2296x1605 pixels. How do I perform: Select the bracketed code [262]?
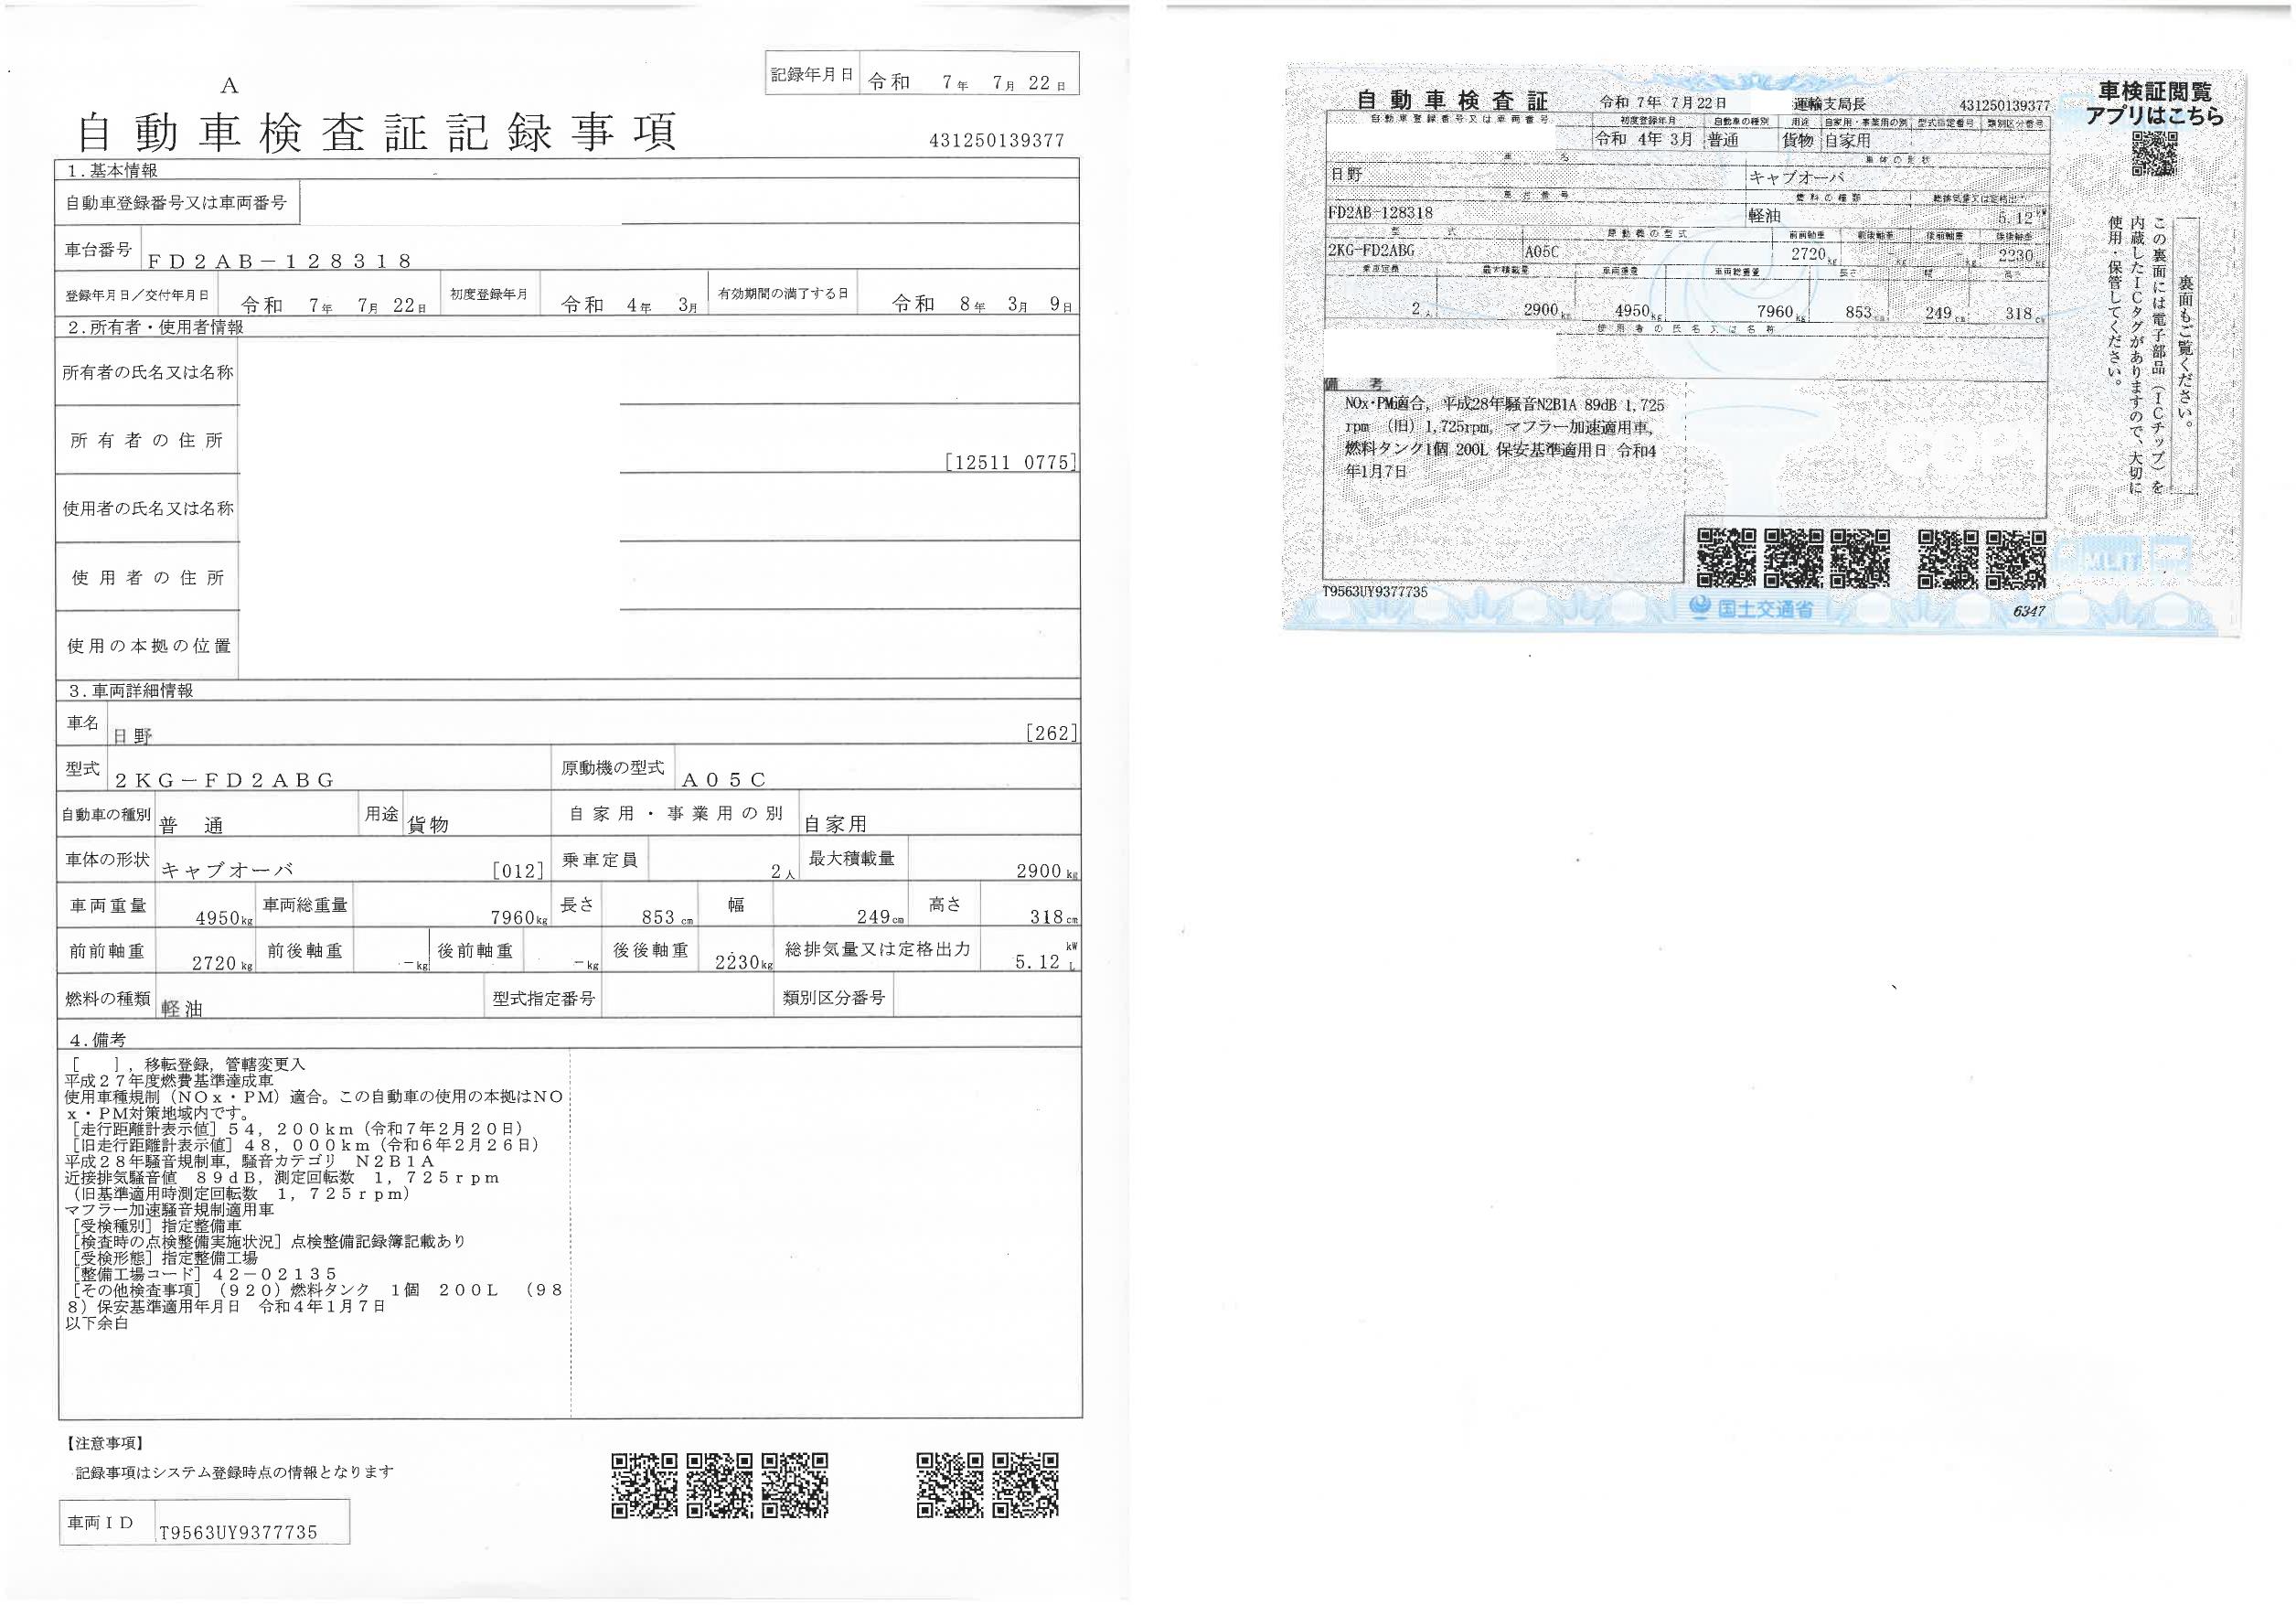click(x=1052, y=733)
